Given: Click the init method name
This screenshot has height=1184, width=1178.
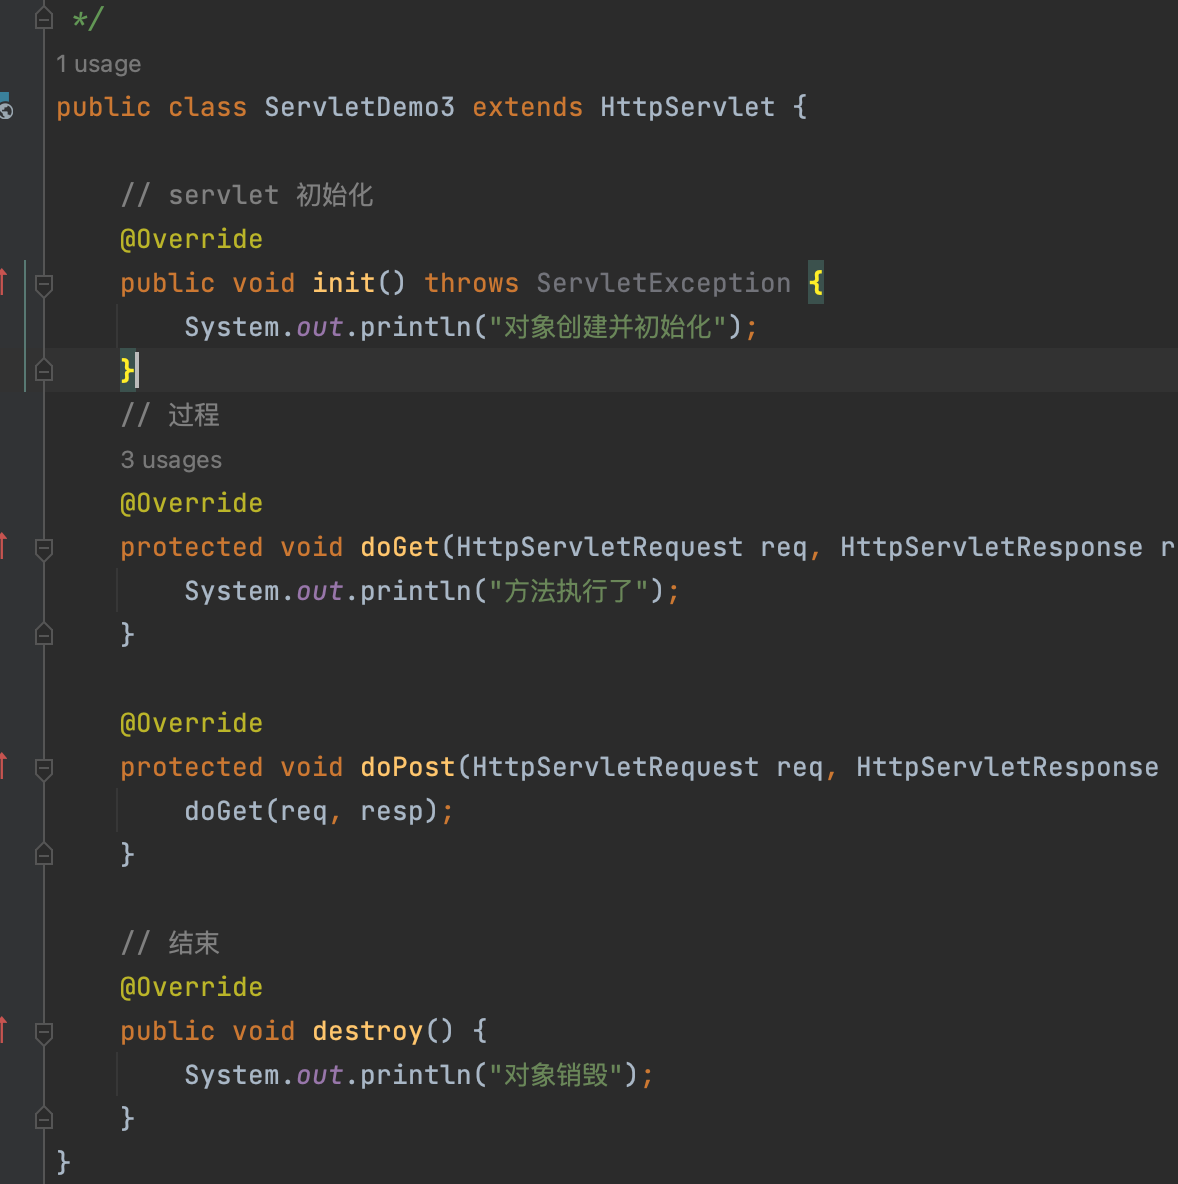Looking at the screenshot, I should pyautogui.click(x=344, y=283).
